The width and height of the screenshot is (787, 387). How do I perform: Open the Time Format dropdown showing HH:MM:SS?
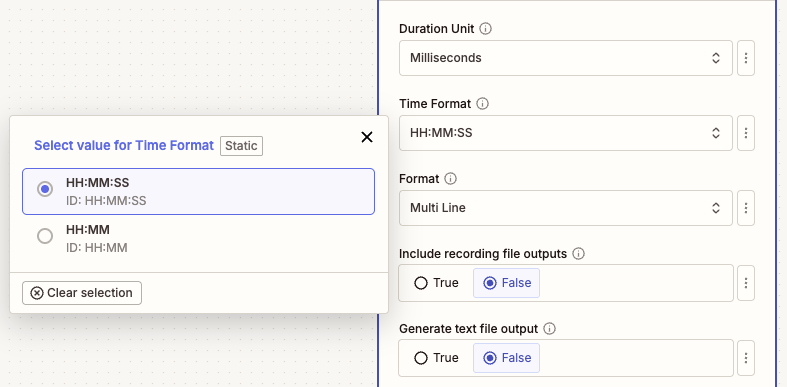(566, 133)
